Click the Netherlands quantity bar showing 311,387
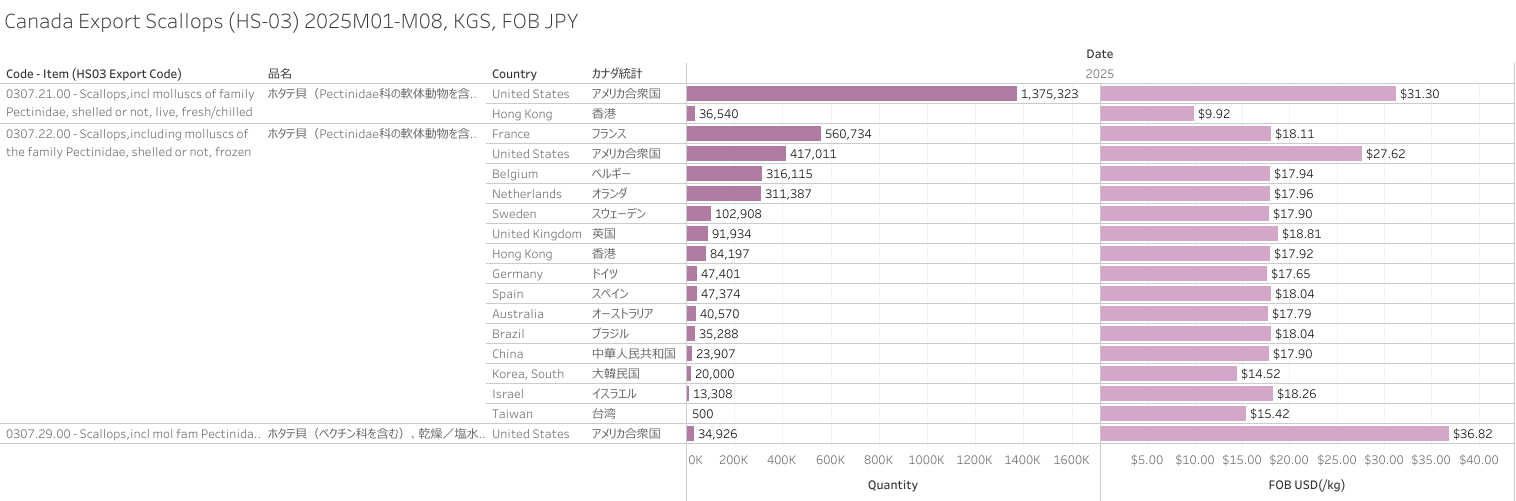Viewport: 1516px width, 501px height. point(723,194)
